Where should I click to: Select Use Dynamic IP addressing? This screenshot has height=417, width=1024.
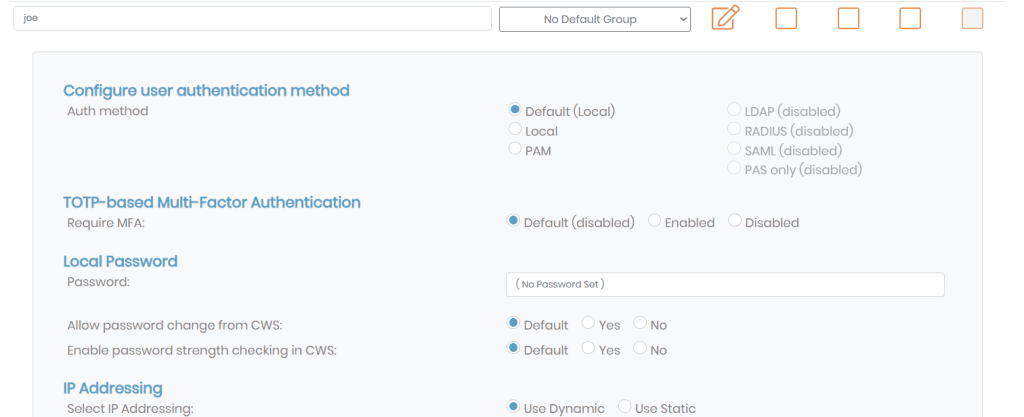[x=515, y=406]
